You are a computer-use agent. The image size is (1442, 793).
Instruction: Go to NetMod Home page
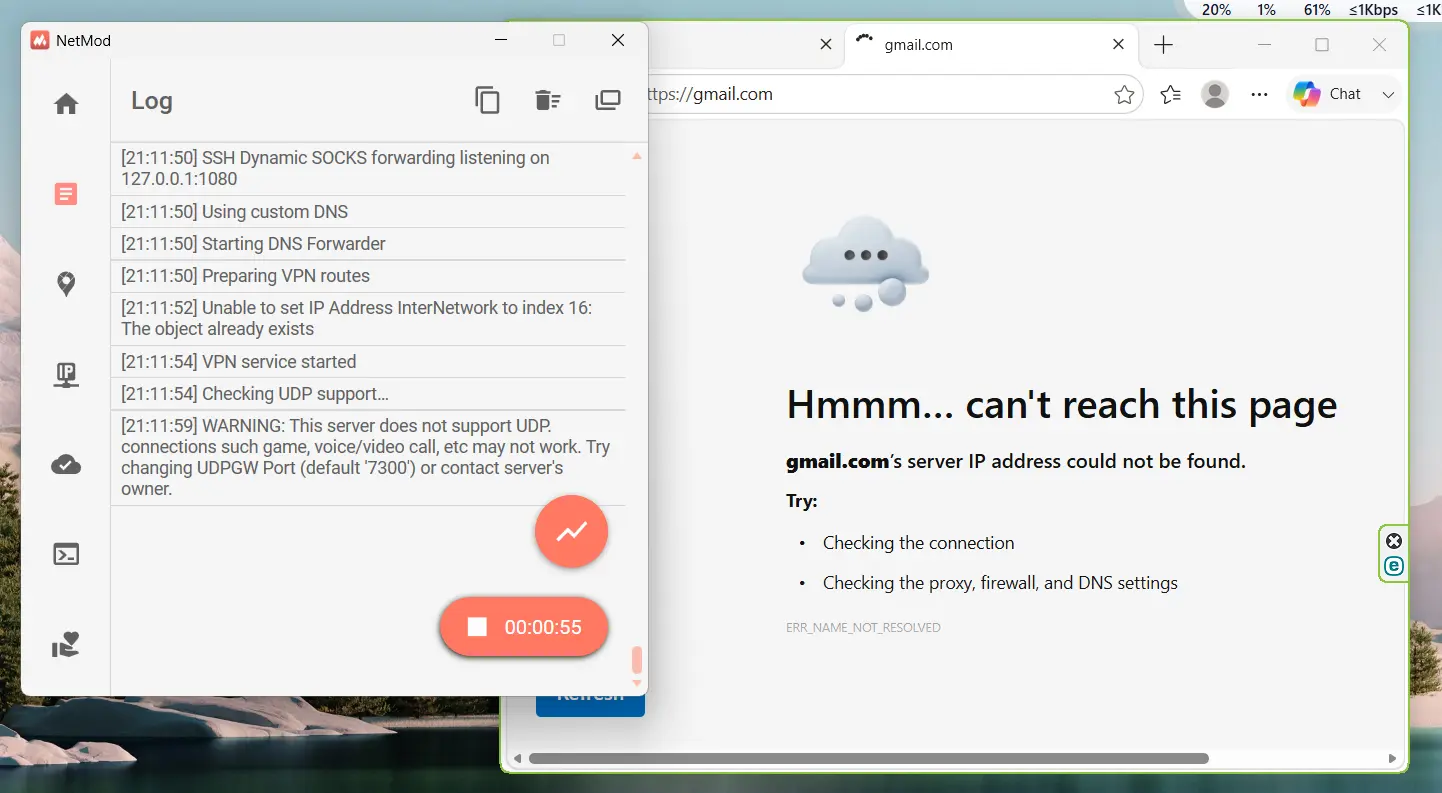[x=66, y=104]
